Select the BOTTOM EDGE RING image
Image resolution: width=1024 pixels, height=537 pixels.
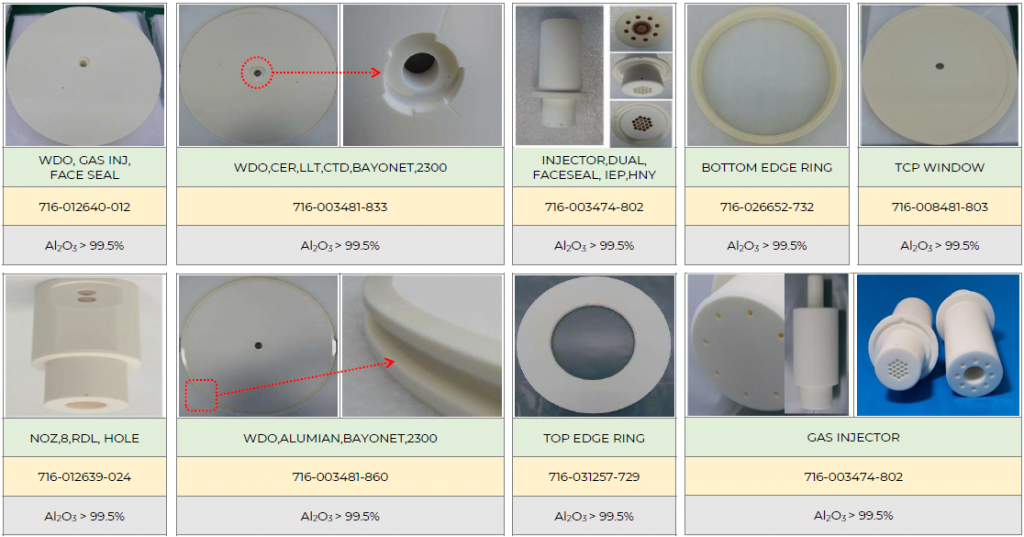point(767,75)
